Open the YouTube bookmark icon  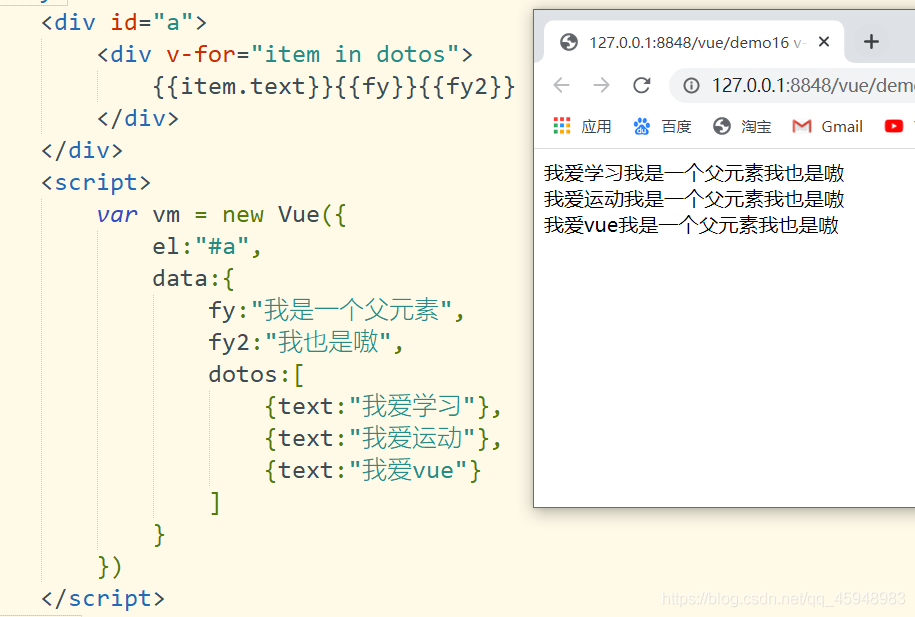[893, 126]
